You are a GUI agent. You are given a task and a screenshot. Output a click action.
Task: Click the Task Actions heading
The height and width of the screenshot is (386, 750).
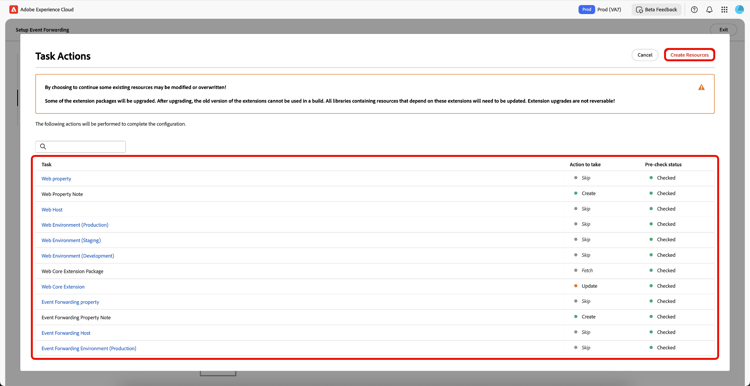[x=63, y=56]
